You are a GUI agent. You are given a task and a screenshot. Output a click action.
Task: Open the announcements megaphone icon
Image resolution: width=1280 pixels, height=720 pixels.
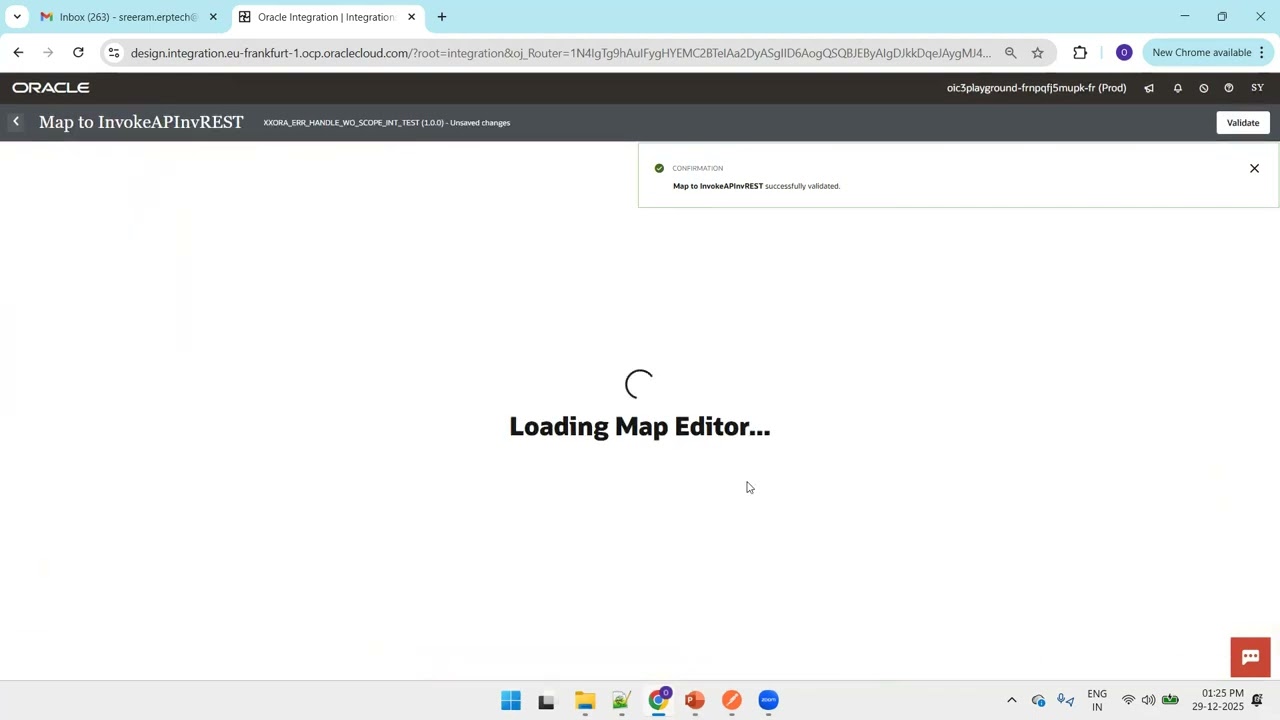pos(1149,88)
